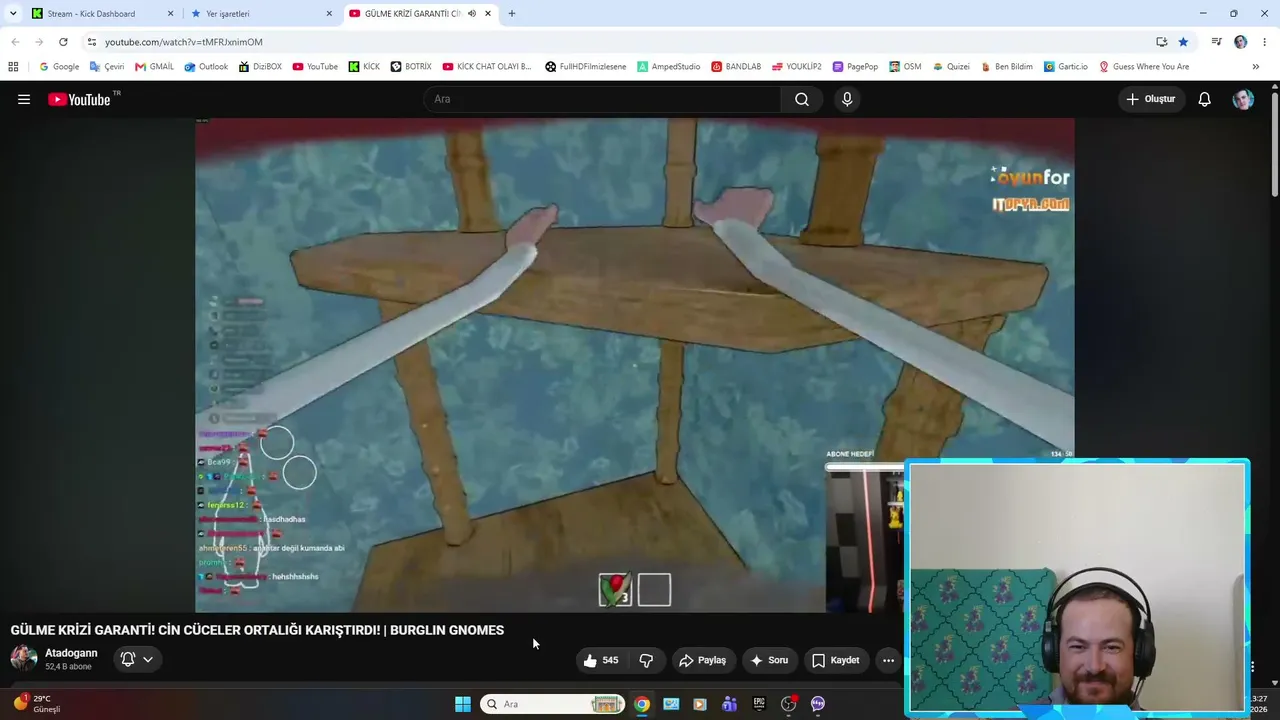The image size is (1280, 720).
Task: Open KİCK bookmark
Action: pos(364,67)
